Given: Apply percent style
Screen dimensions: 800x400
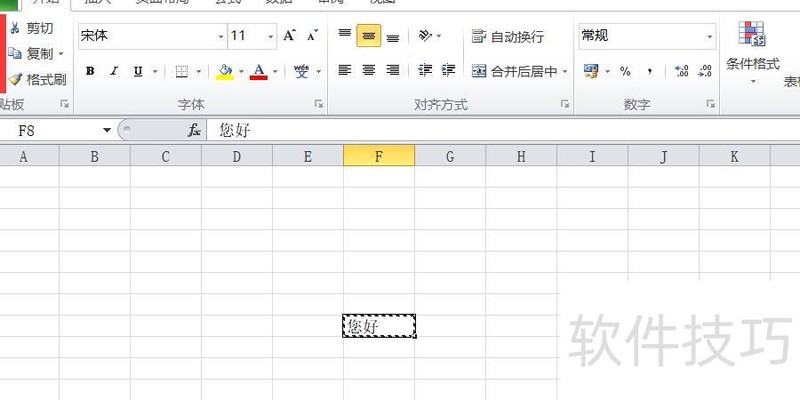Looking at the screenshot, I should (x=625, y=71).
